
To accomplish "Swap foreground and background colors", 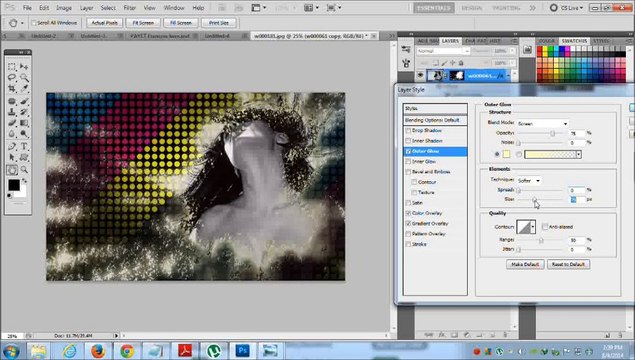I will click(25, 181).
